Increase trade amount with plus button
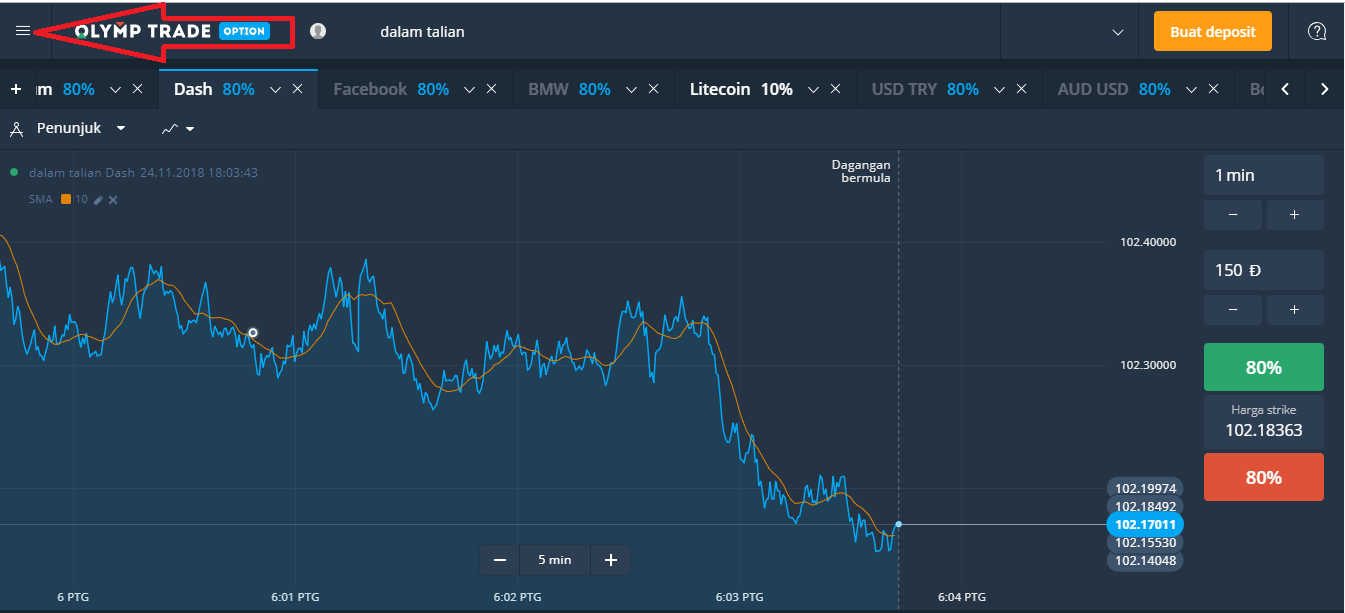 tap(1294, 309)
